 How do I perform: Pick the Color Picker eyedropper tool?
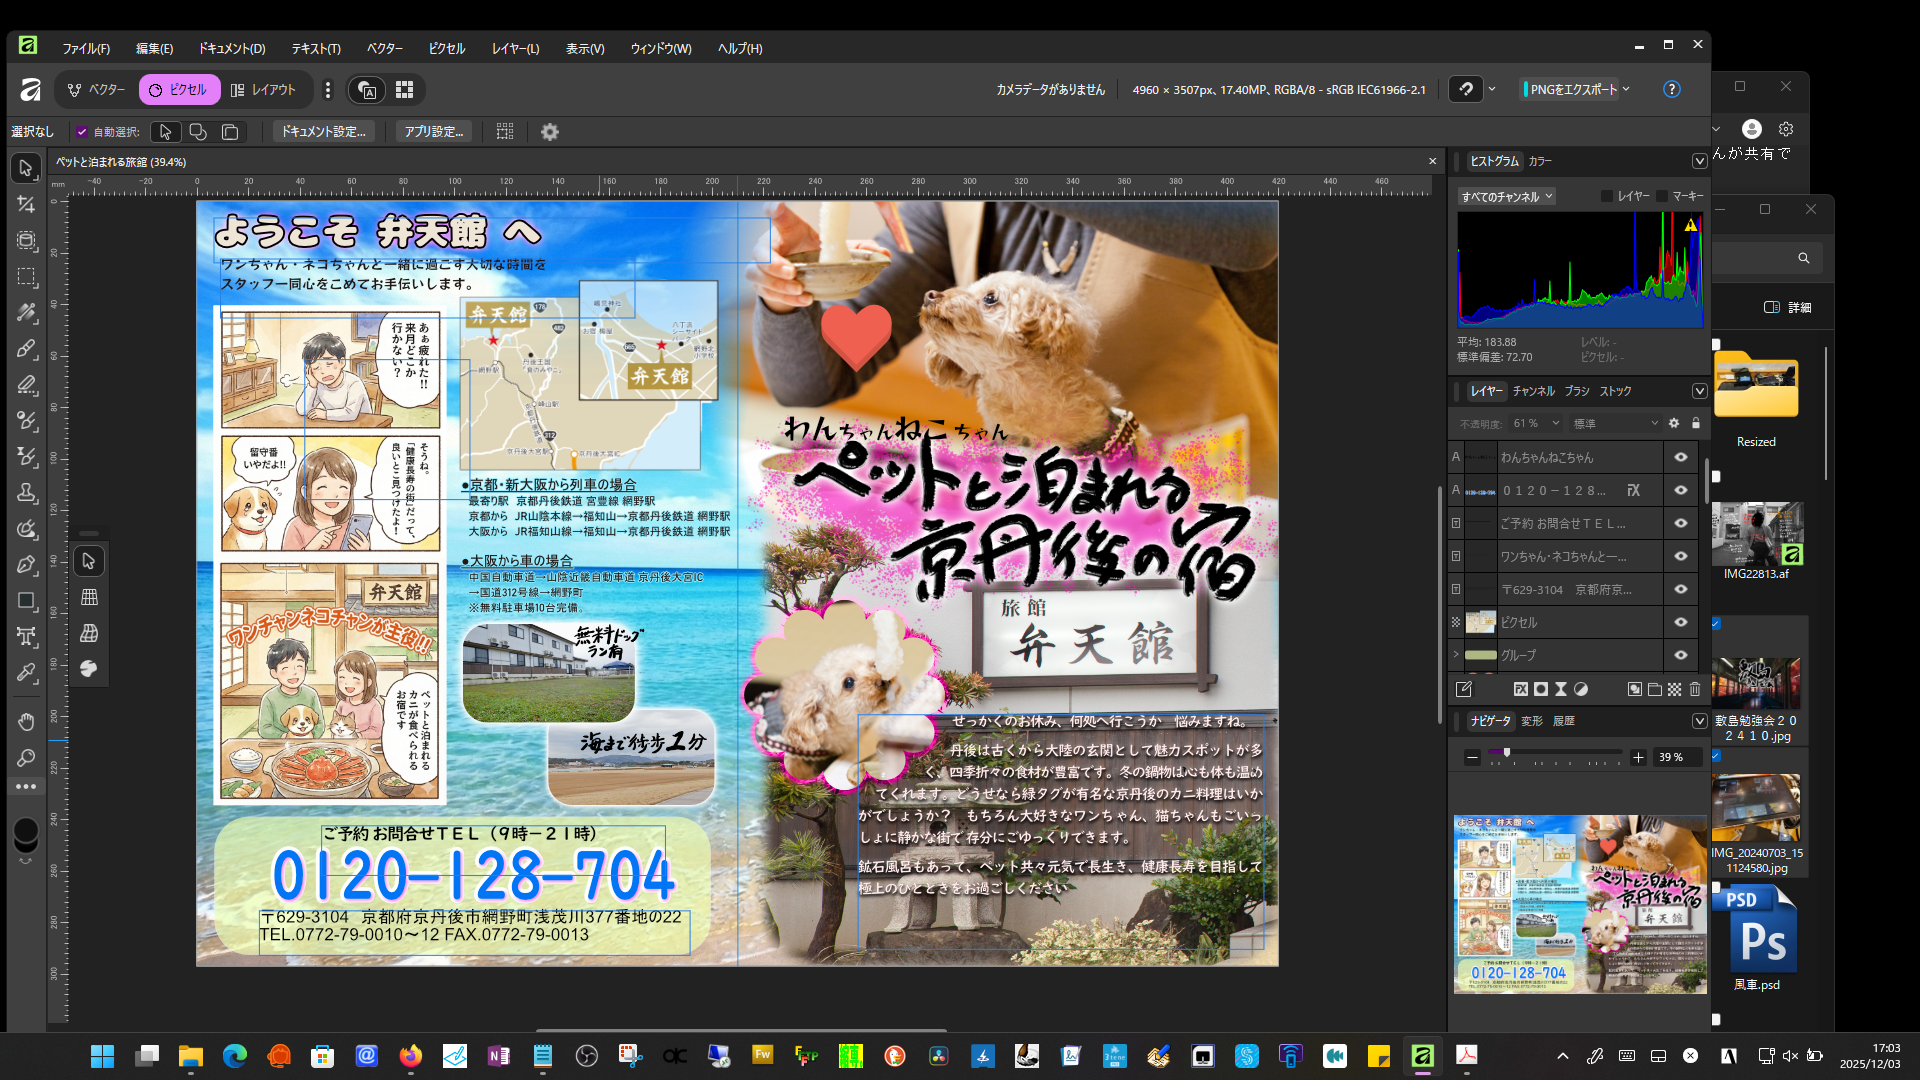[x=26, y=673]
